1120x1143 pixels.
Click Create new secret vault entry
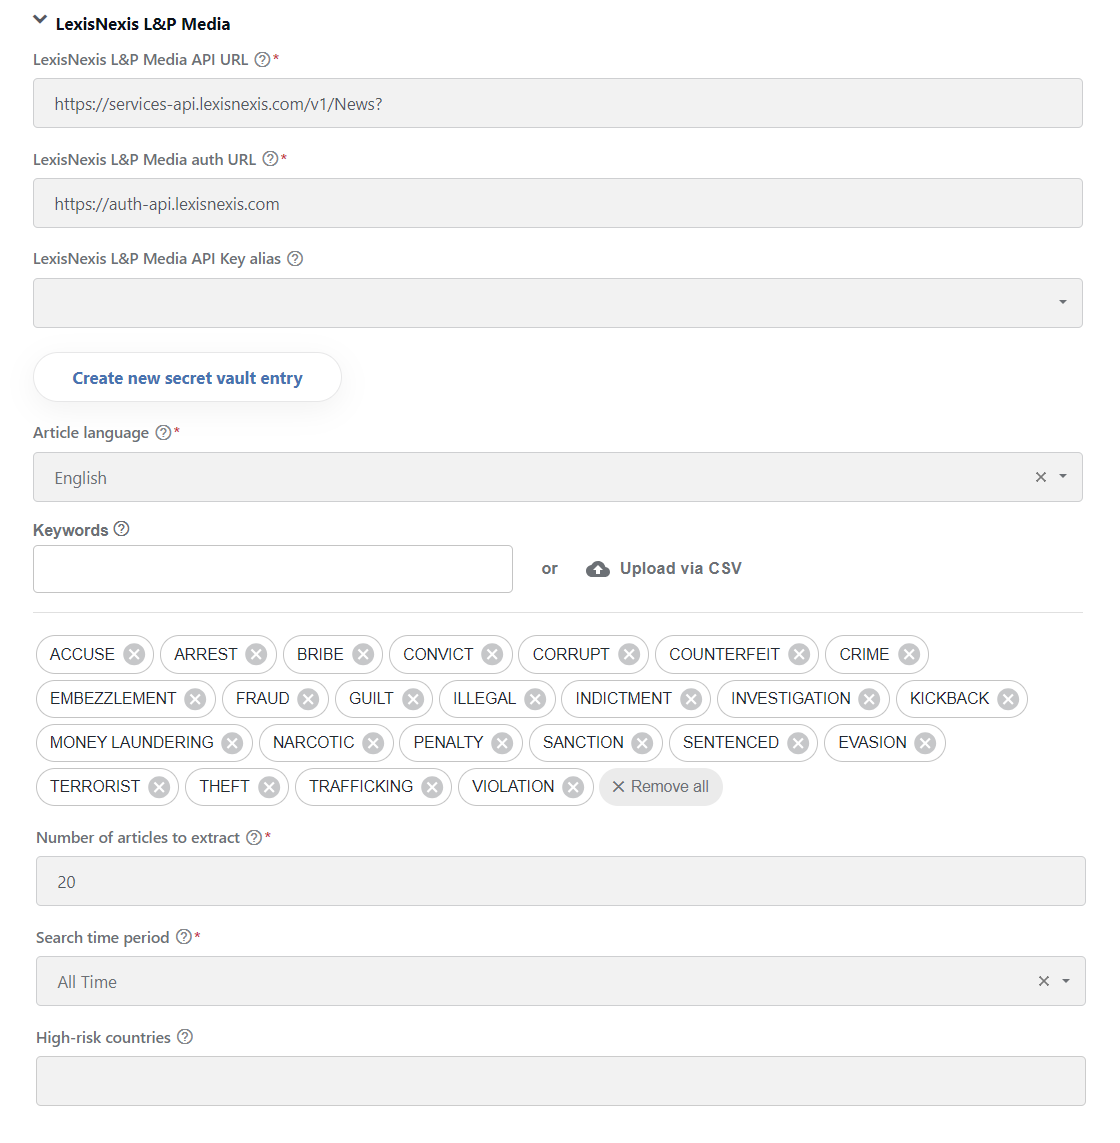187,378
